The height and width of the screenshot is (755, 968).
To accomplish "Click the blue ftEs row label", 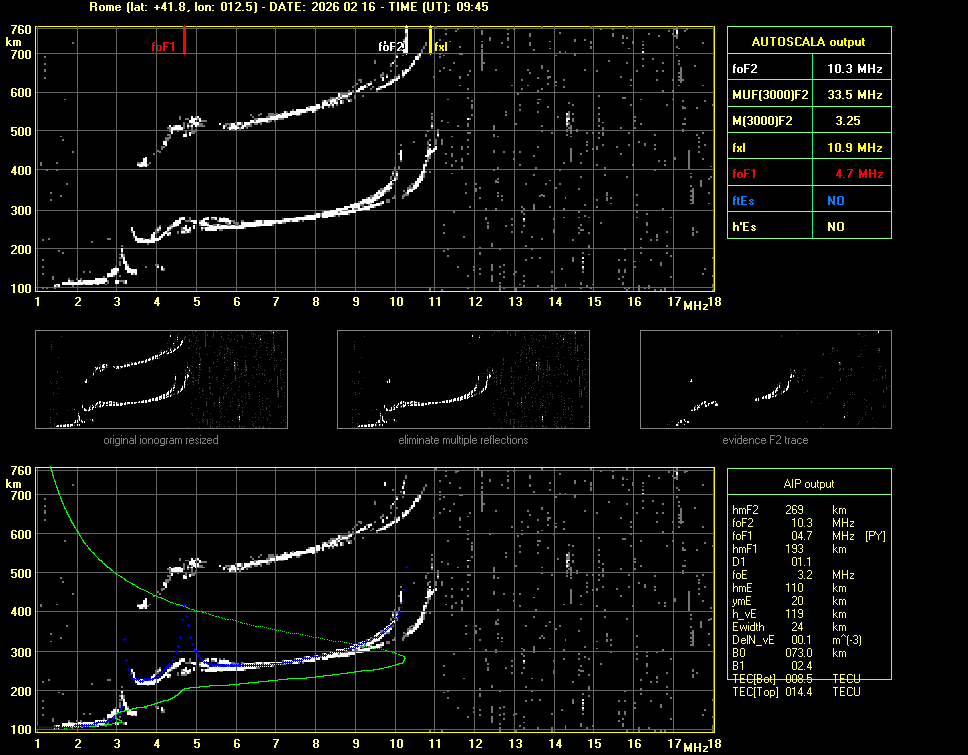I will point(743,200).
